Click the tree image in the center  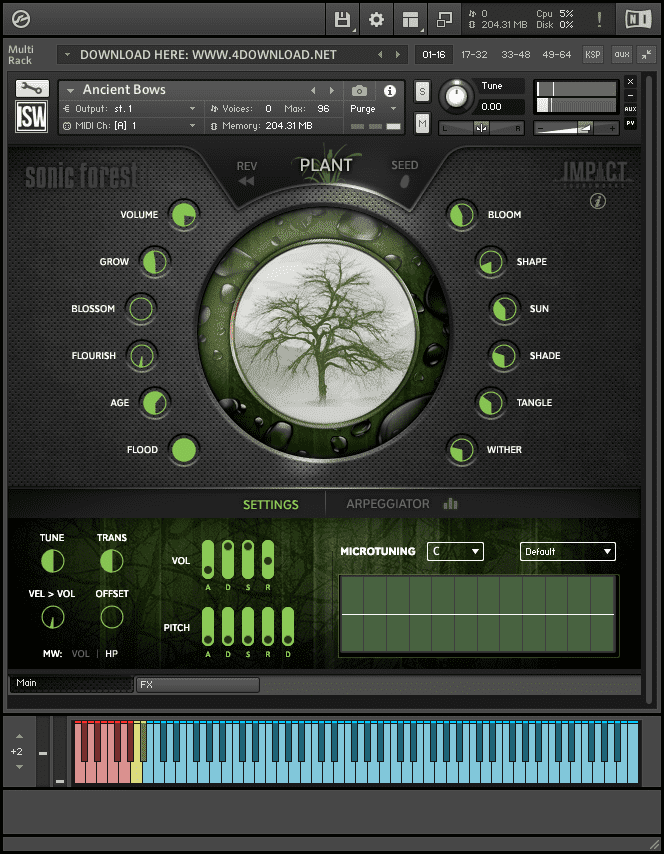(x=325, y=331)
